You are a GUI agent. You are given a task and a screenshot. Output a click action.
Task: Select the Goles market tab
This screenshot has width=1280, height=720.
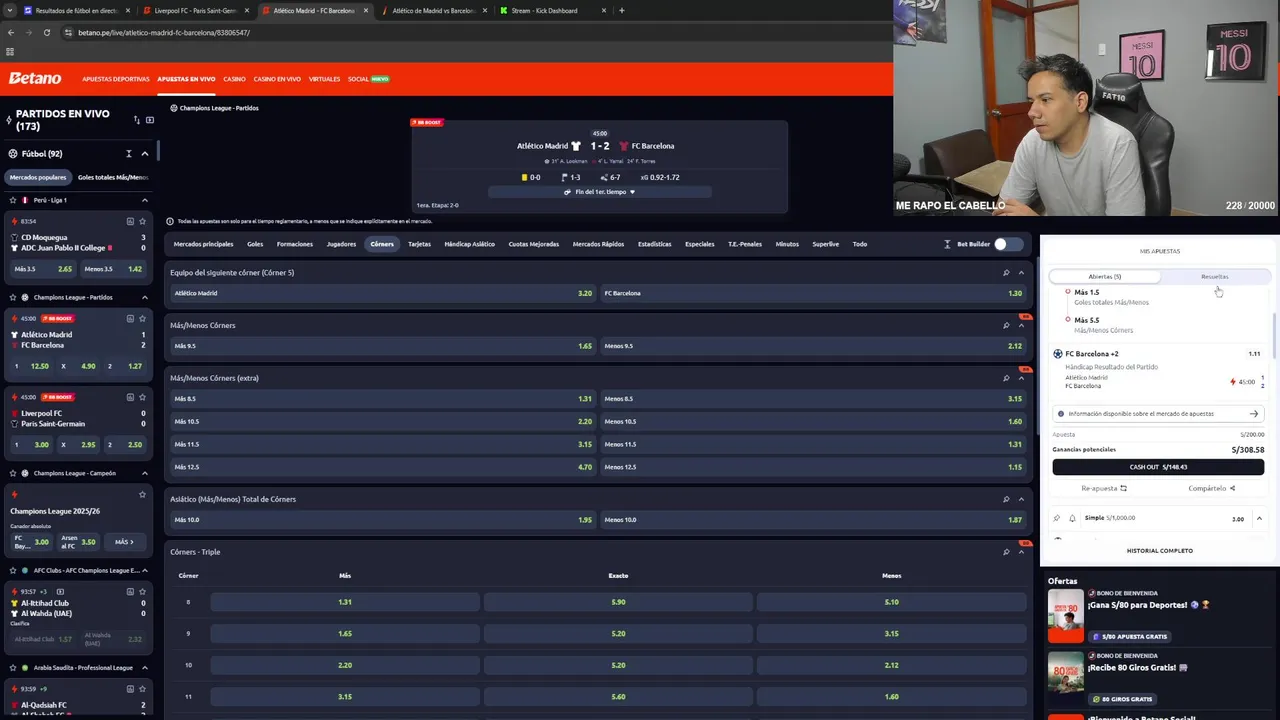[255, 244]
